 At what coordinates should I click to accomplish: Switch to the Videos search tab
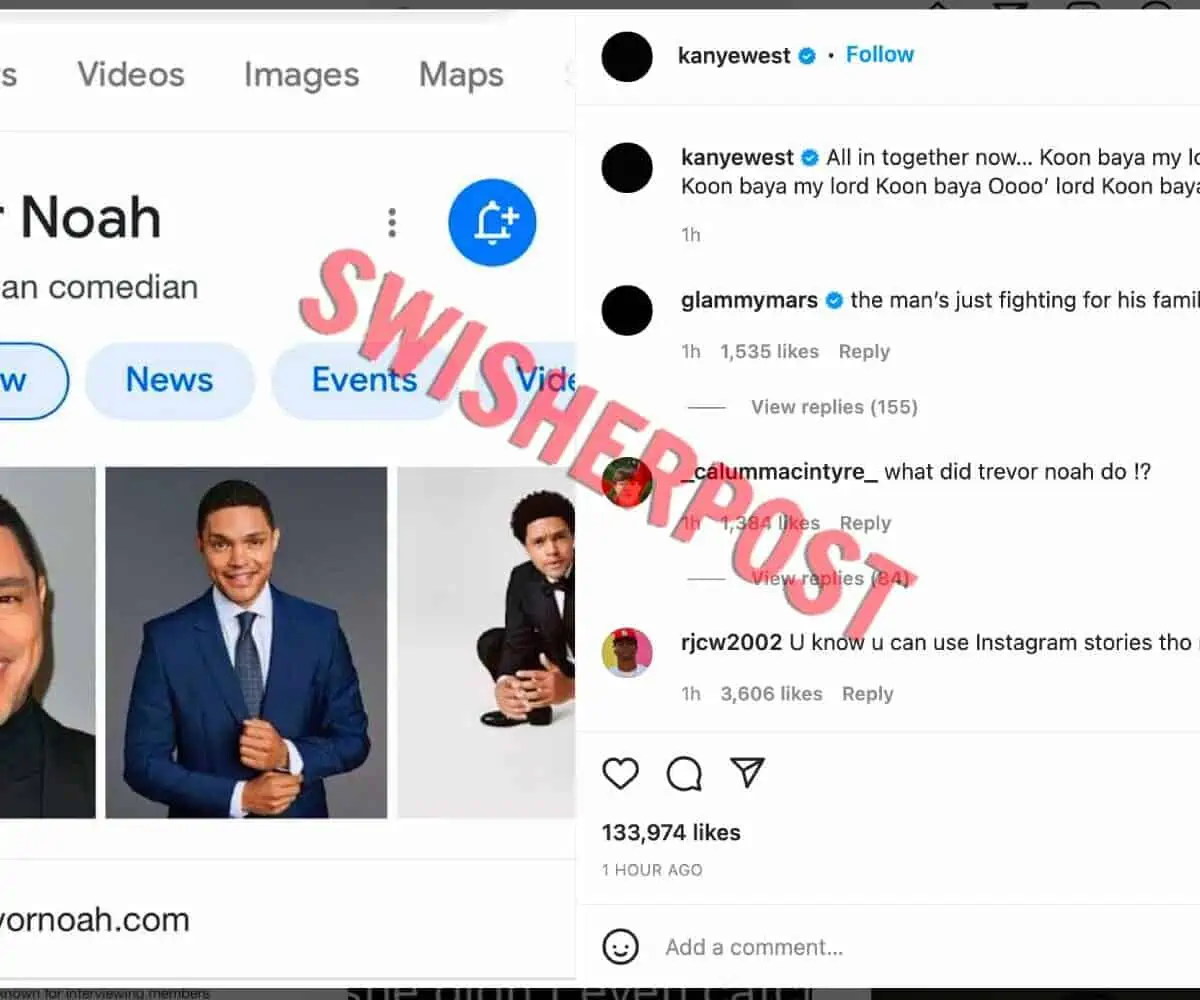[131, 74]
